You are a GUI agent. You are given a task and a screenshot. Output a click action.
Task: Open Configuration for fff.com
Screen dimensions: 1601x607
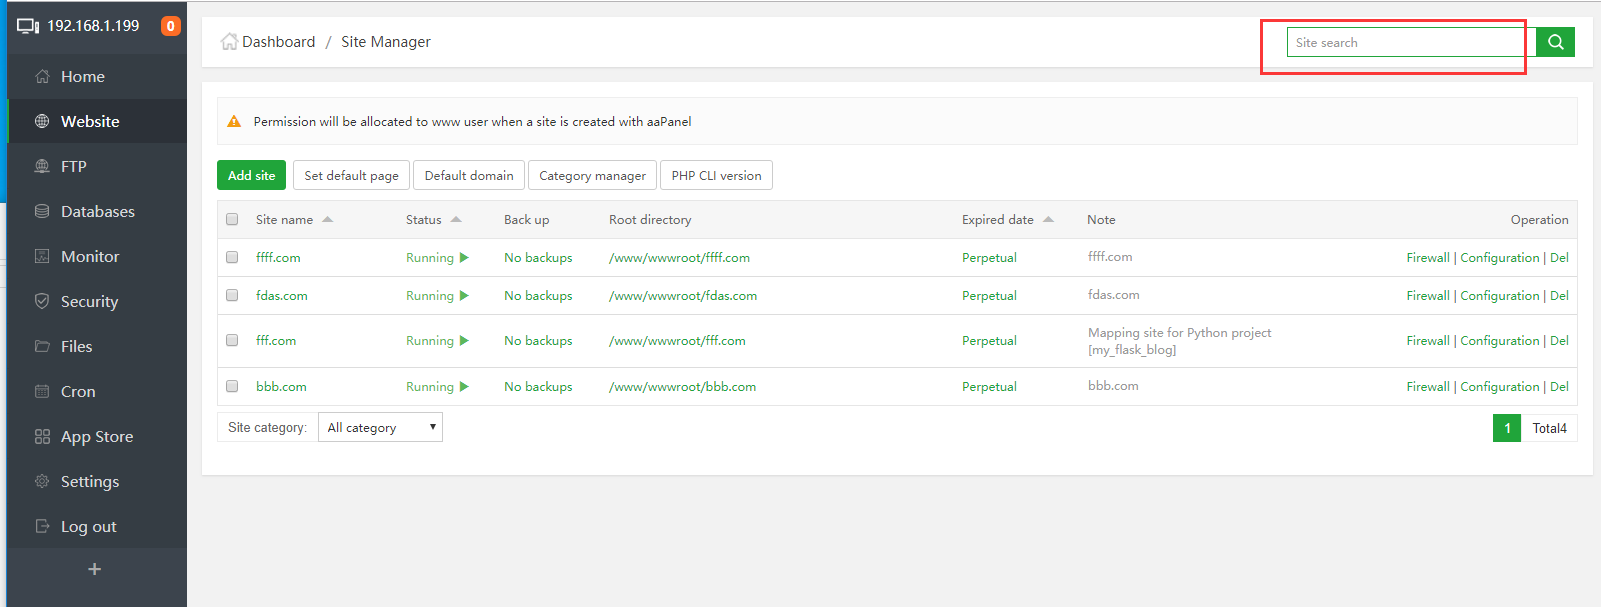click(1499, 341)
